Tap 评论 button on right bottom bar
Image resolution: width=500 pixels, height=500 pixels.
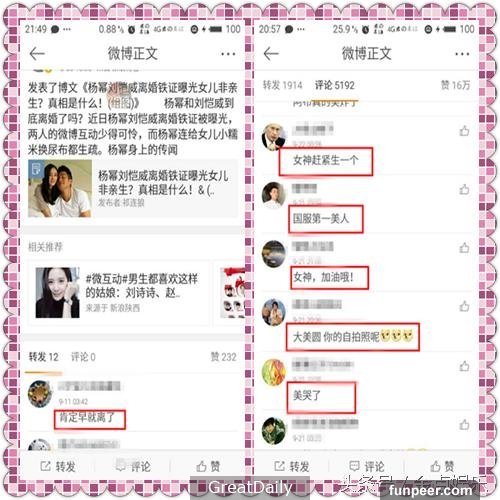click(x=366, y=466)
